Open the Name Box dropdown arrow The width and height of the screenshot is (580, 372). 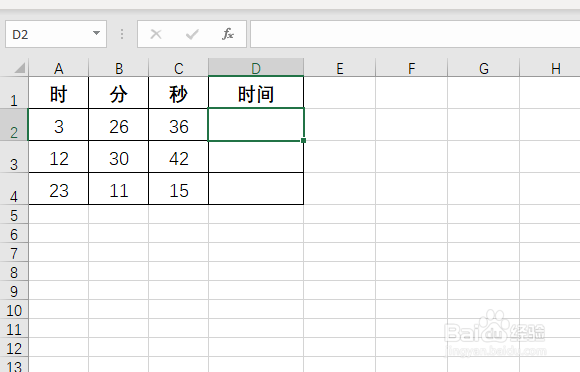pos(96,33)
